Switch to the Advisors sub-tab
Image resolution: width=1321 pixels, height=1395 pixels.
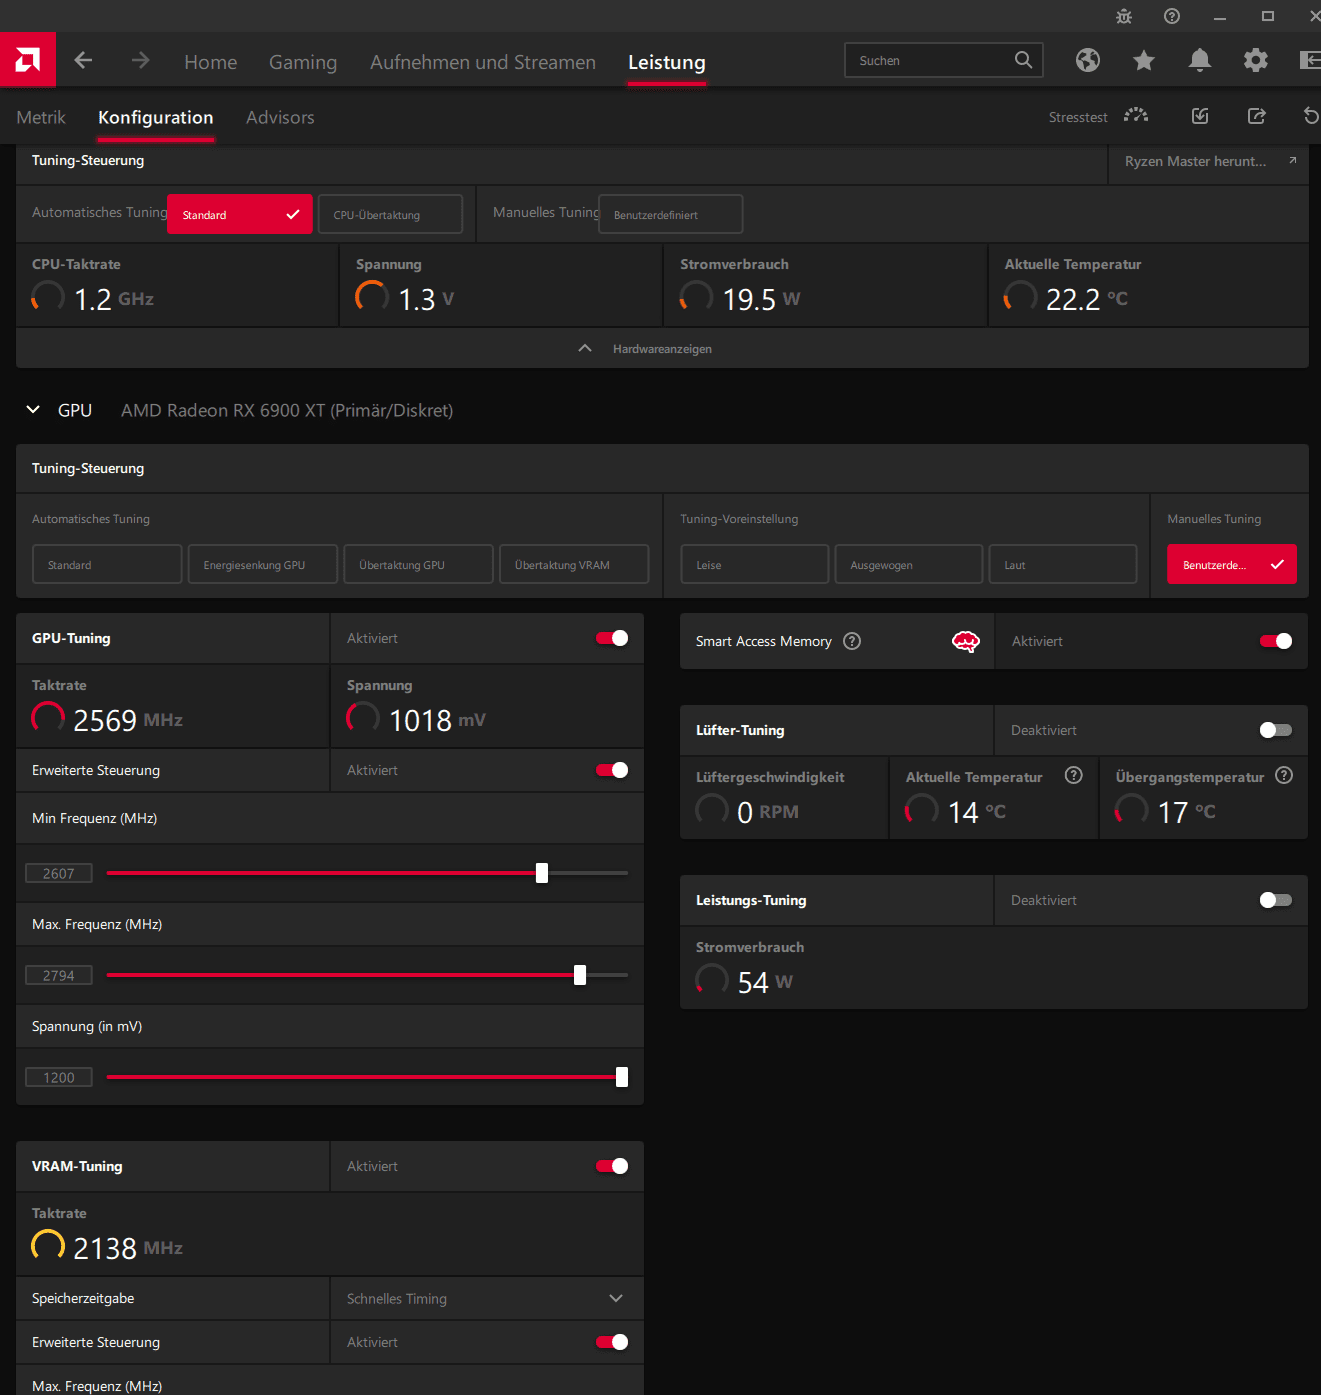pyautogui.click(x=280, y=117)
